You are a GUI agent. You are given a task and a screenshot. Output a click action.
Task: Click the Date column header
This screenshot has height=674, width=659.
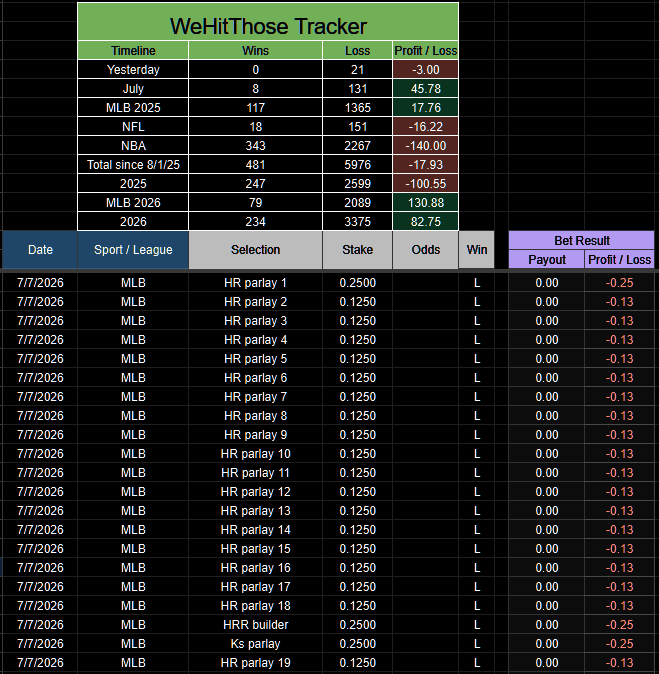(x=40, y=250)
